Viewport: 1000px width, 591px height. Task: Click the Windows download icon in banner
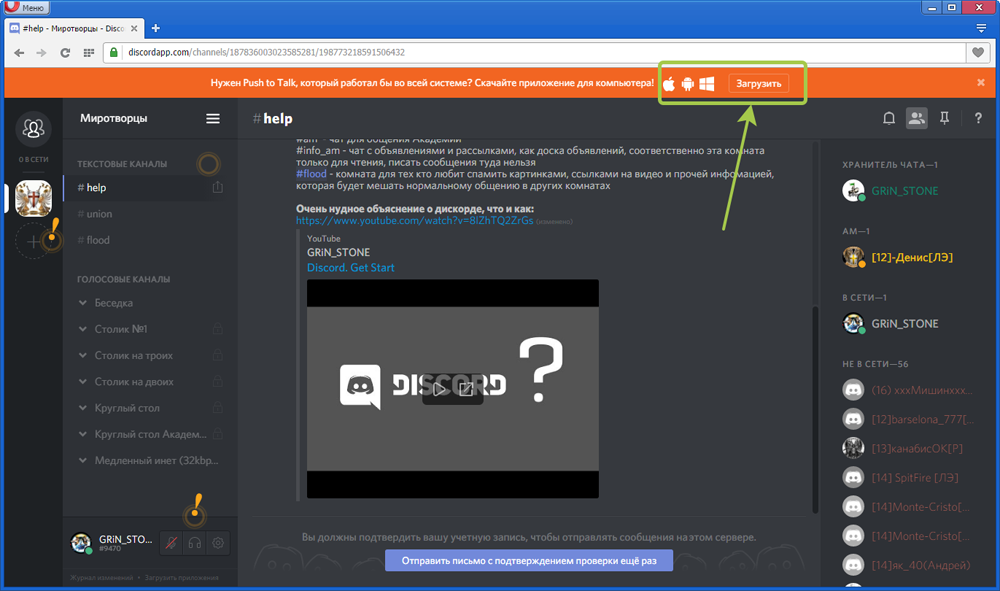[x=707, y=84]
